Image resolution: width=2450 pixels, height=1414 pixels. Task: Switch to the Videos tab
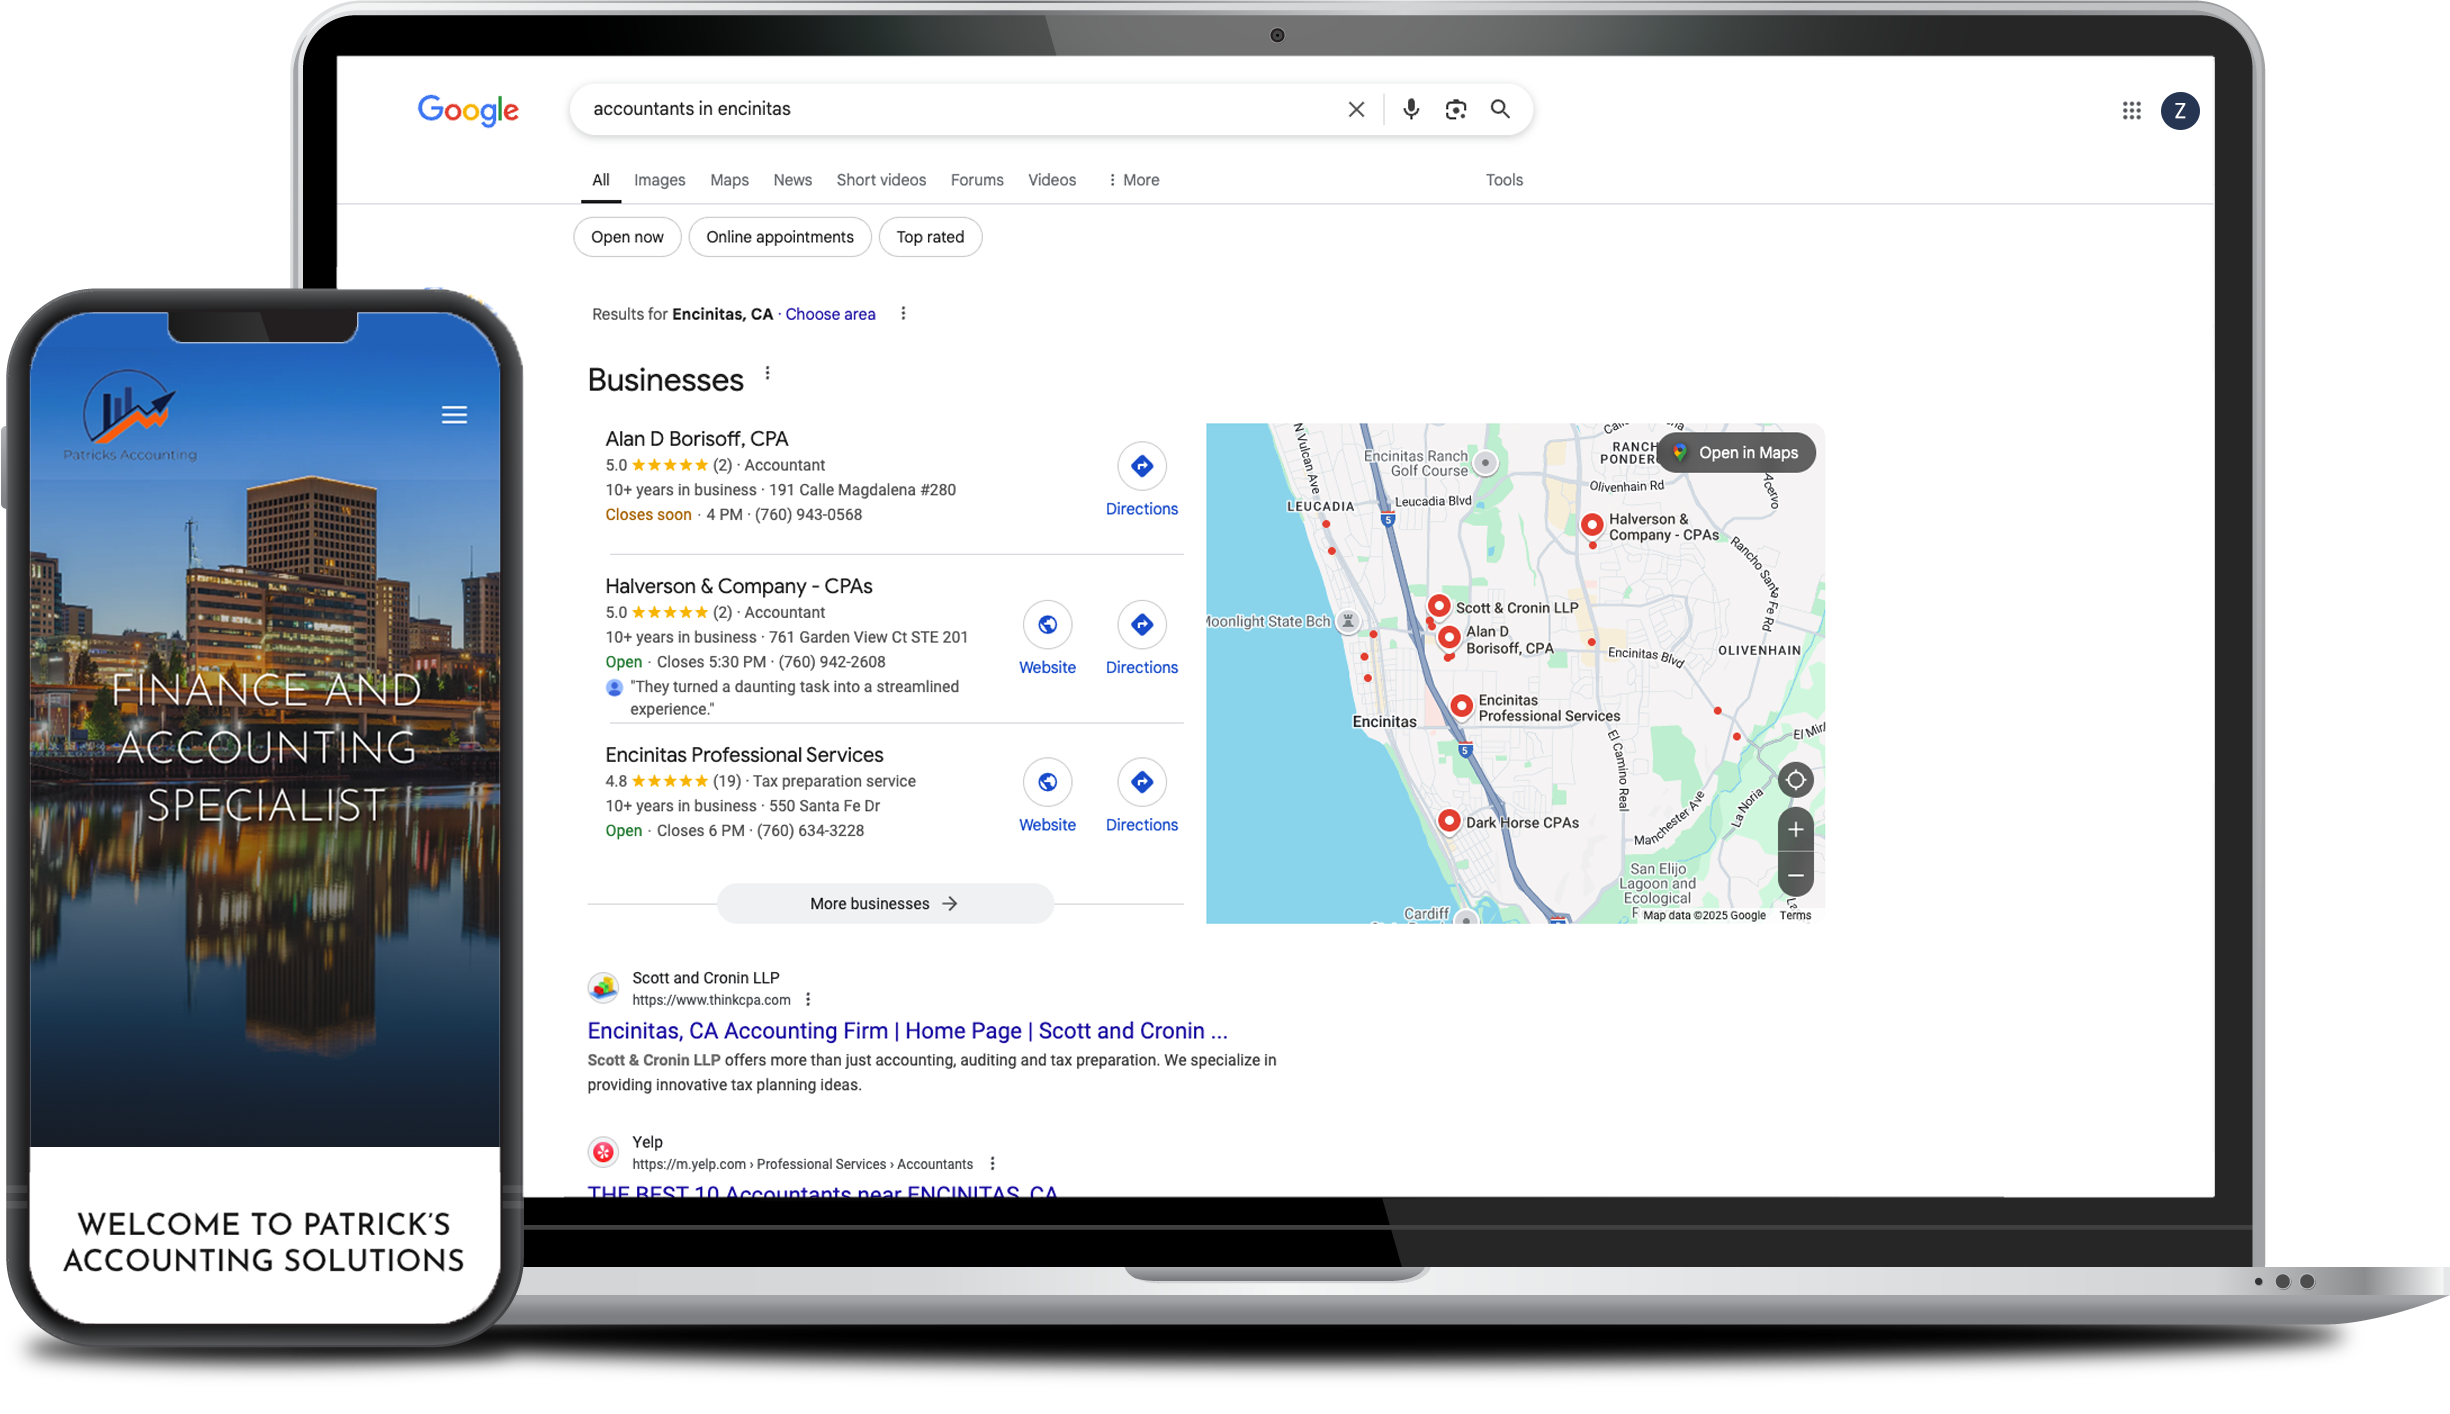point(1052,180)
